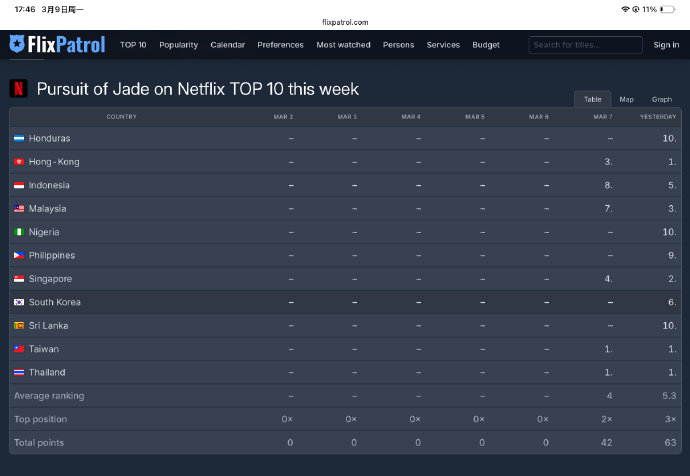Click the Total points row label
Screen dimensions: 690x476
(39, 443)
